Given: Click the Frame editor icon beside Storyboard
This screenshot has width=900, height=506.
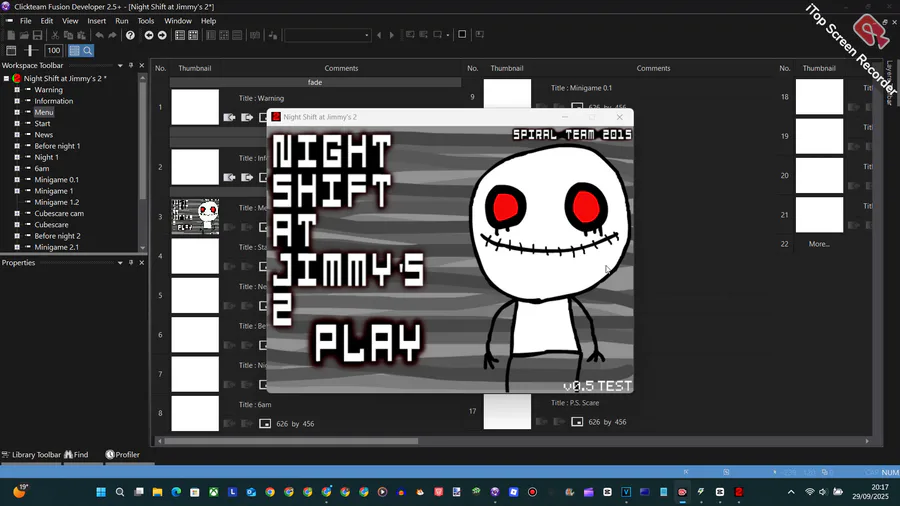Looking at the screenshot, I should point(193,35).
